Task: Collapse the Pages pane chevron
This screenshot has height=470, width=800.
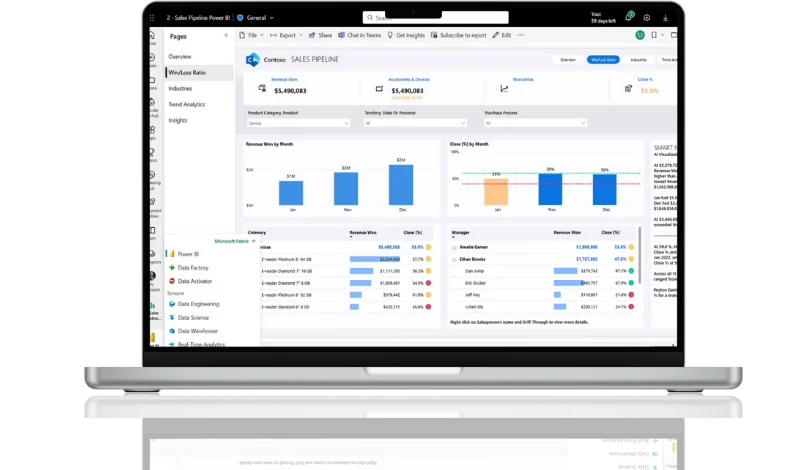Action: (226, 35)
